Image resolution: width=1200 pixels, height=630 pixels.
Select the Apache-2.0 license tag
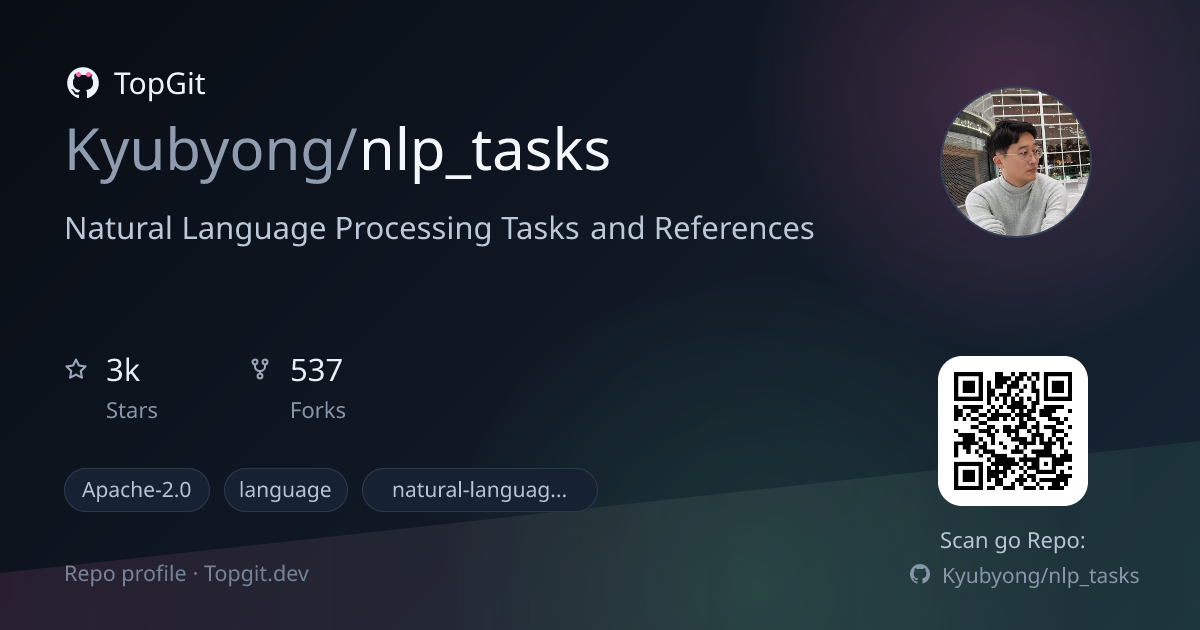click(136, 490)
